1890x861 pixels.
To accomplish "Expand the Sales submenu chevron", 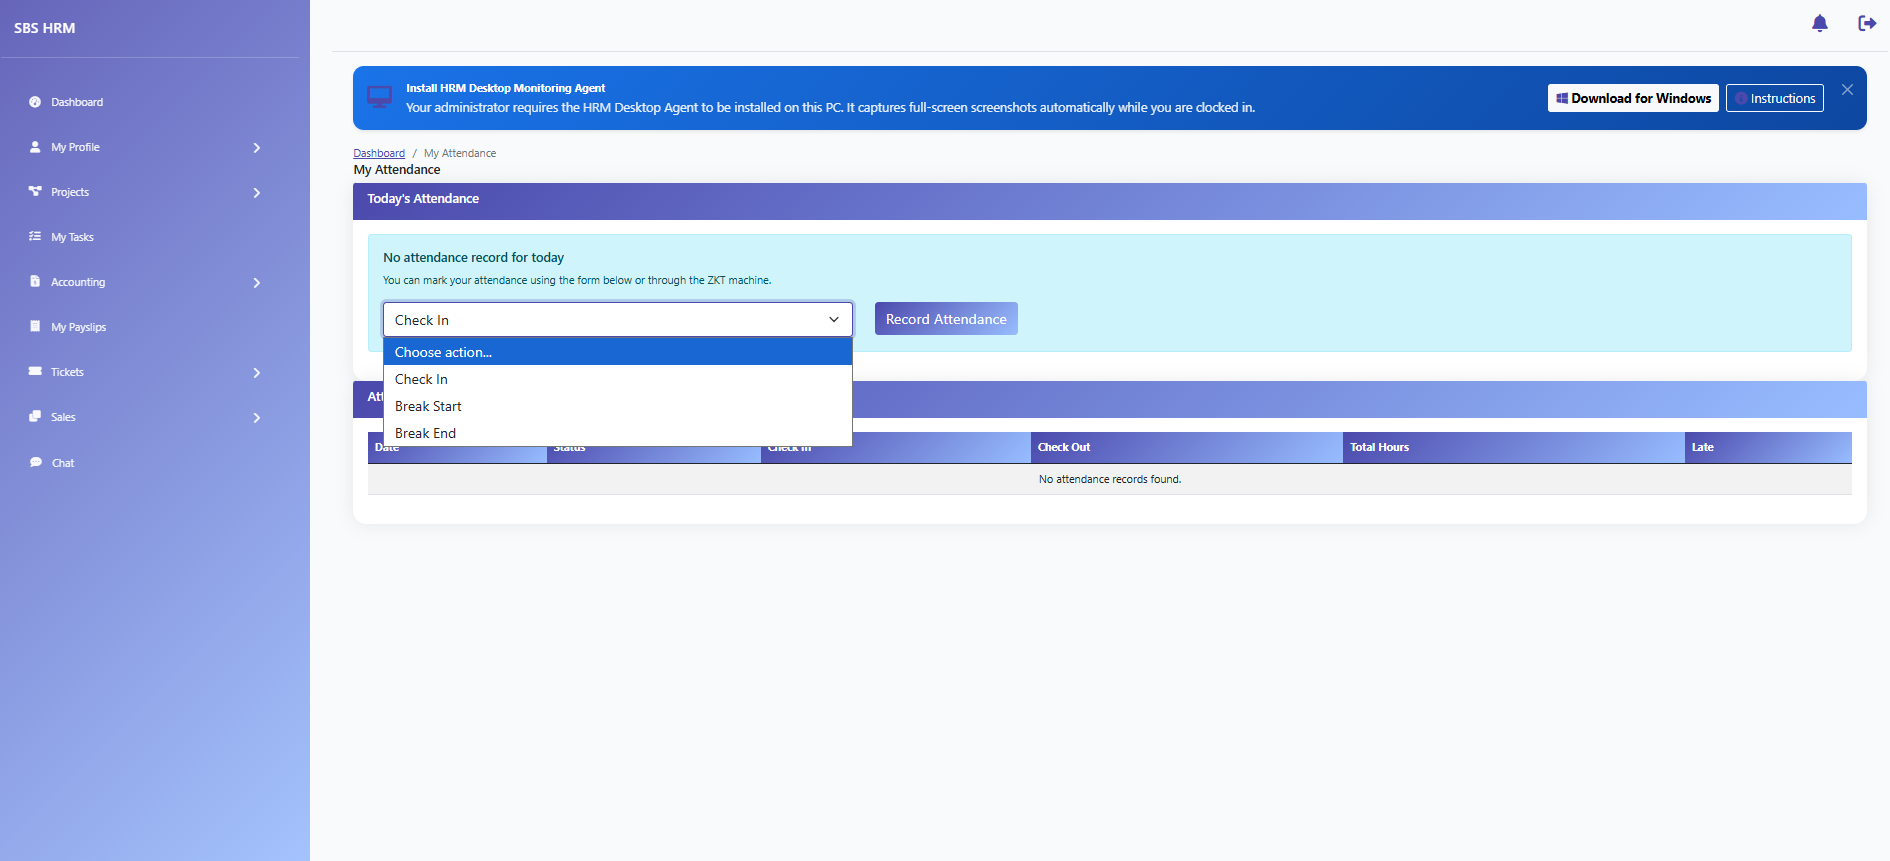I will [x=257, y=418].
